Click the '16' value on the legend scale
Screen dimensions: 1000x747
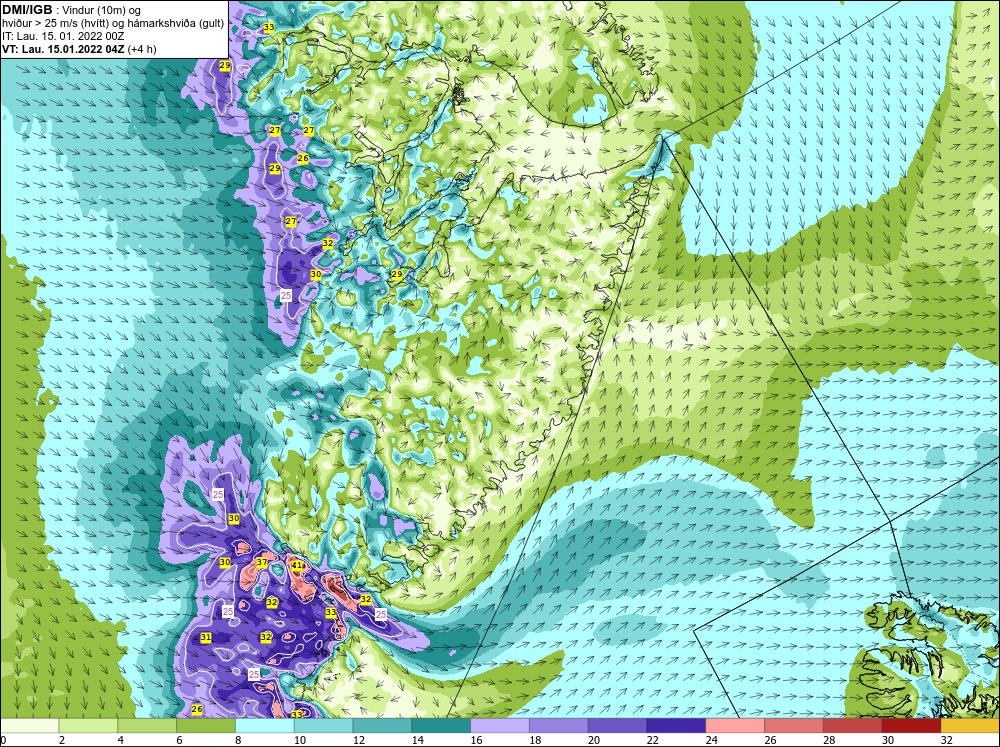pyautogui.click(x=476, y=740)
